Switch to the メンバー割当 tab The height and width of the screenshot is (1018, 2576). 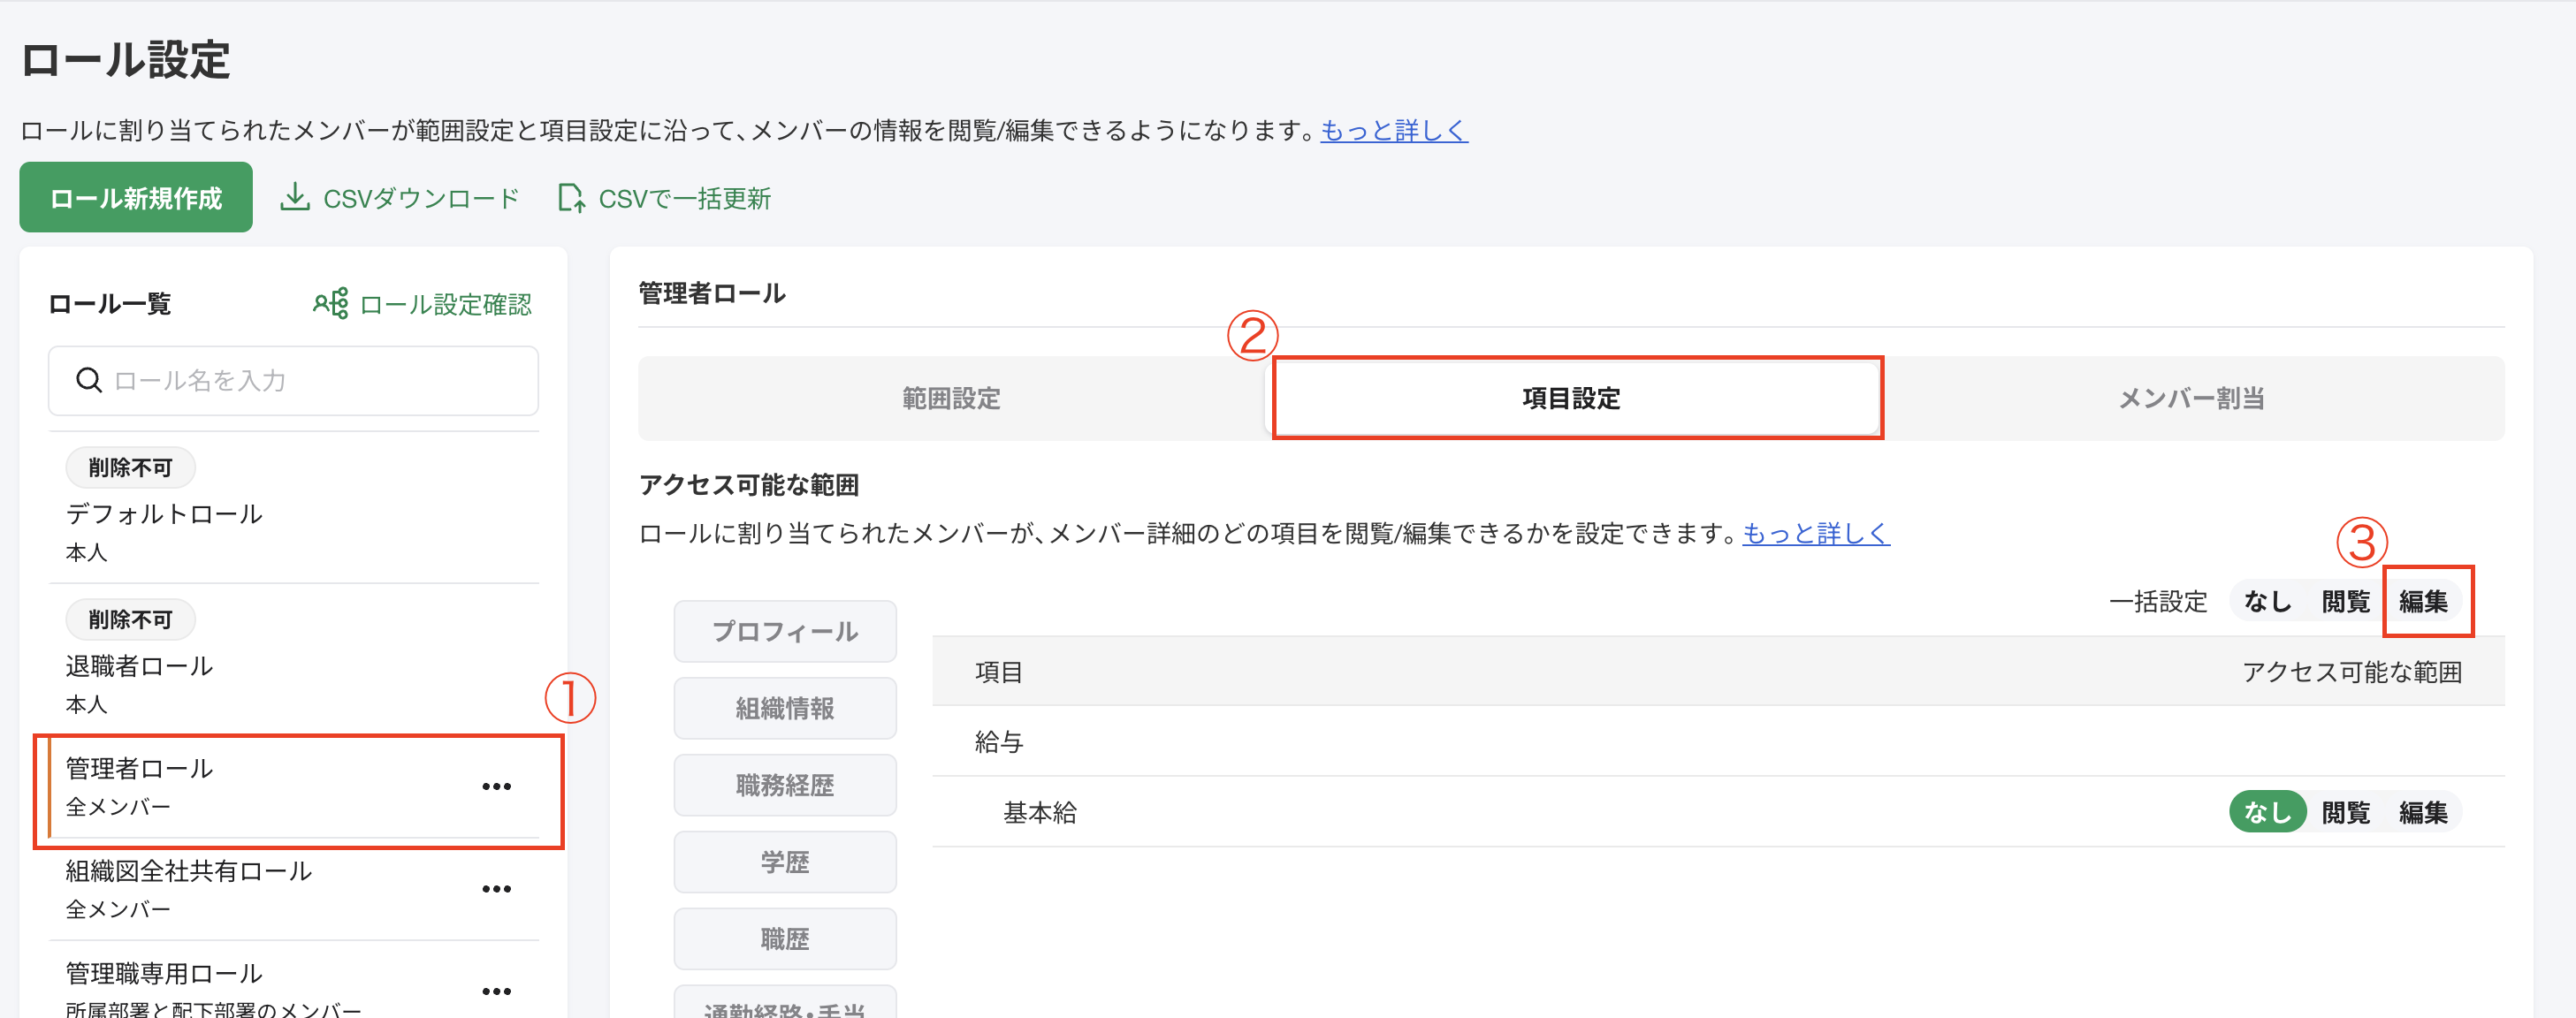[x=2188, y=398]
